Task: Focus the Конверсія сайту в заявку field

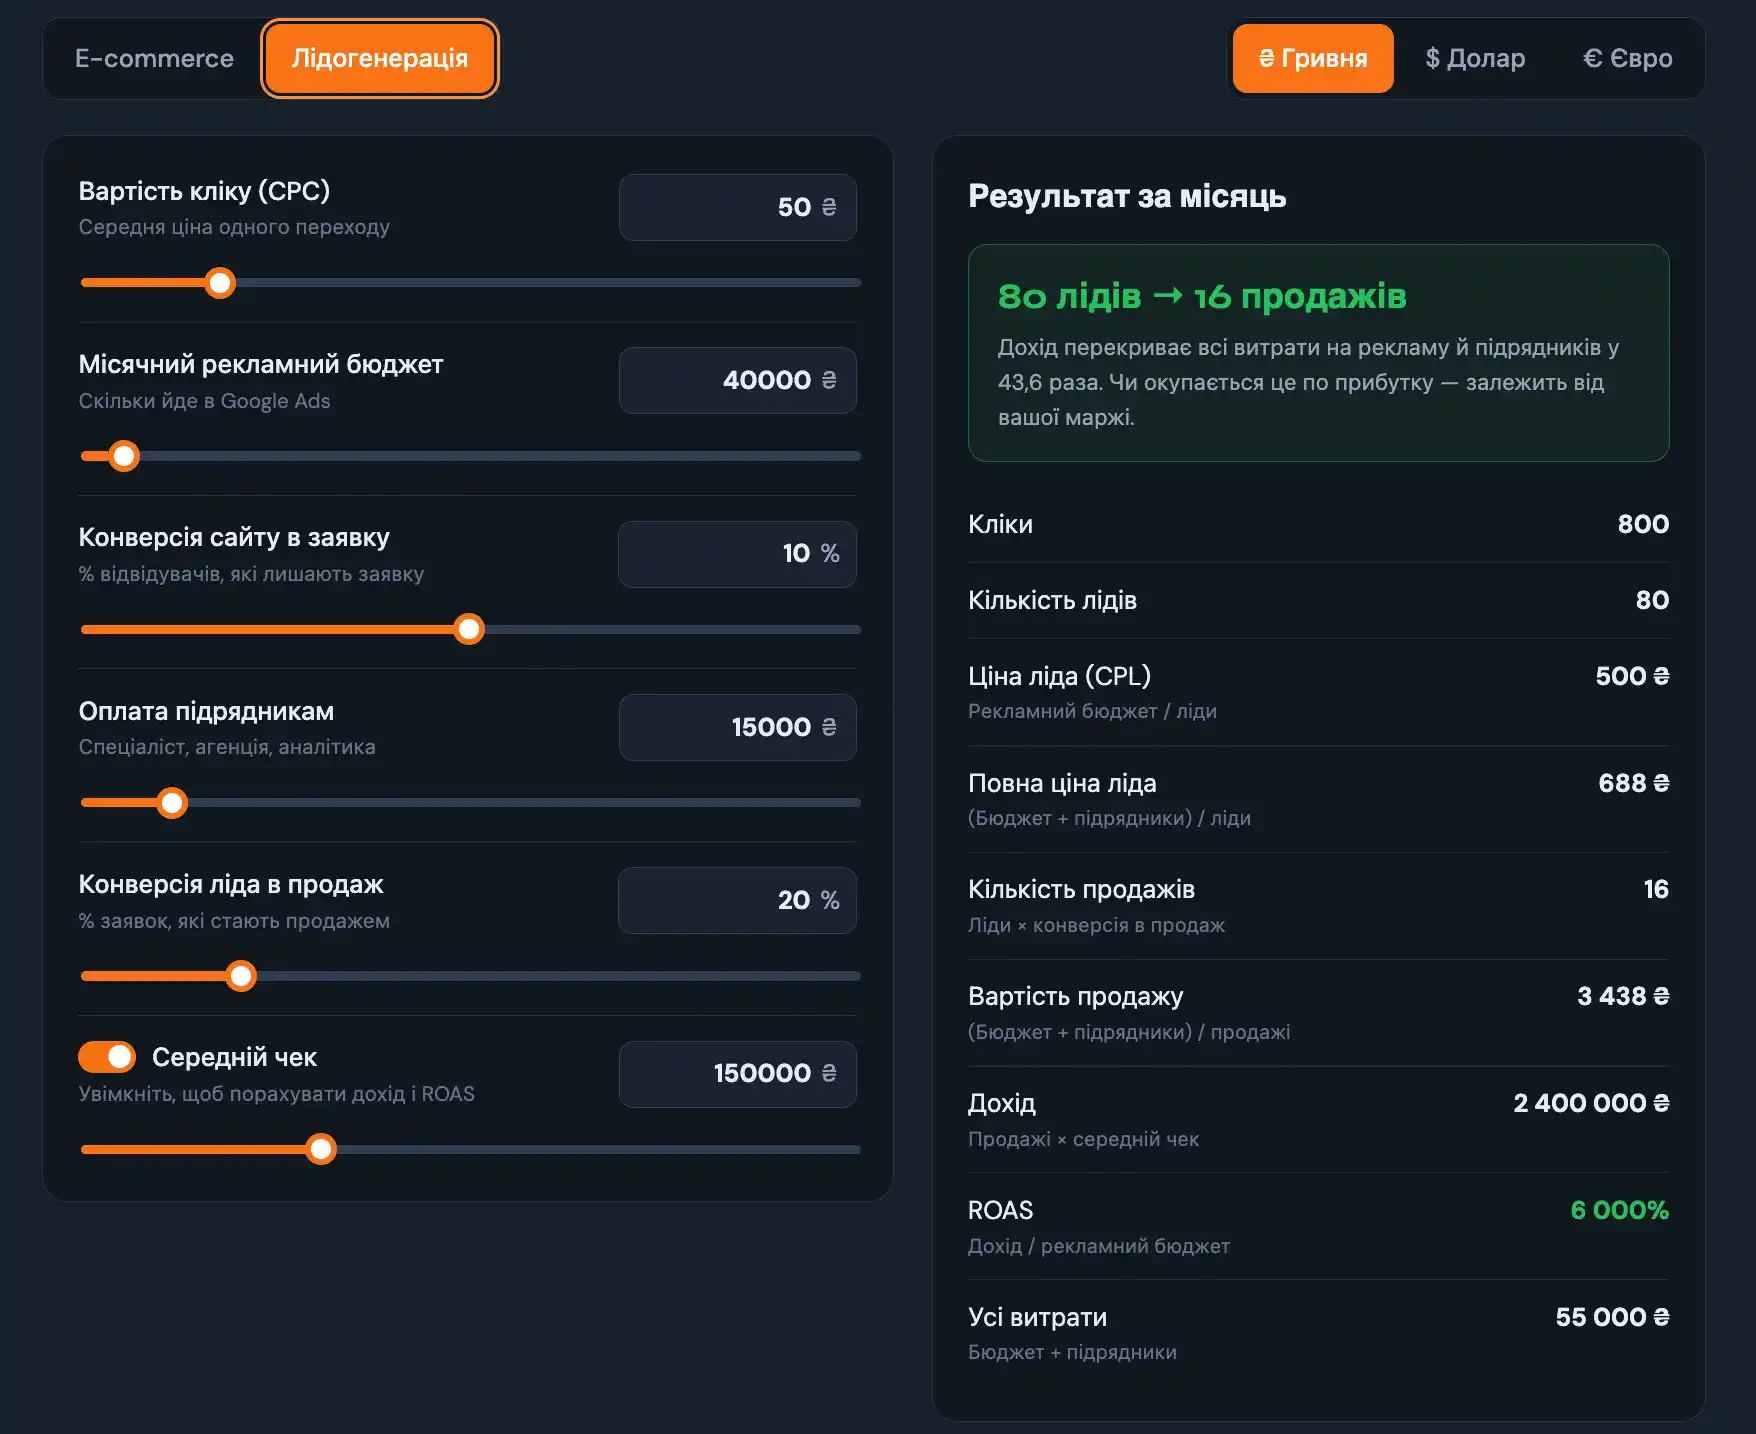Action: coord(738,554)
